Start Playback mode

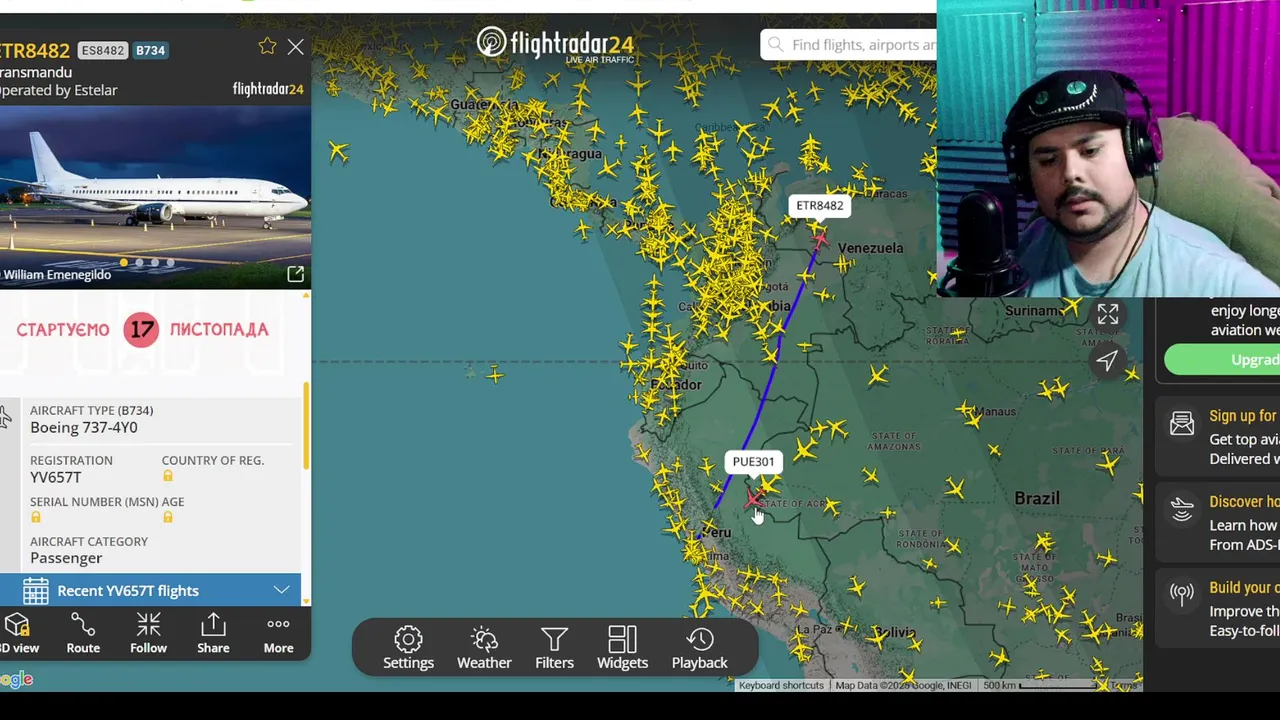(x=699, y=648)
